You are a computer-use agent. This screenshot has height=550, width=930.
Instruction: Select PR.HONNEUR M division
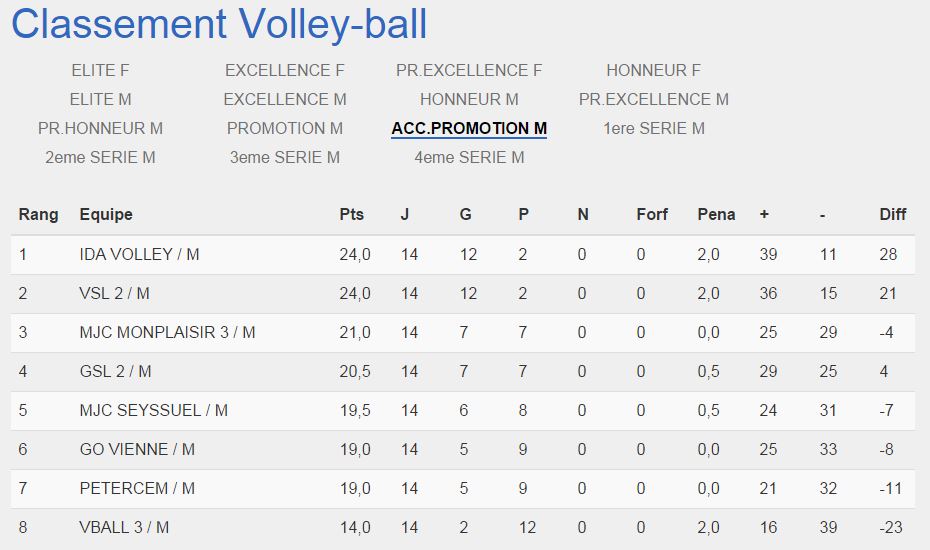(100, 129)
